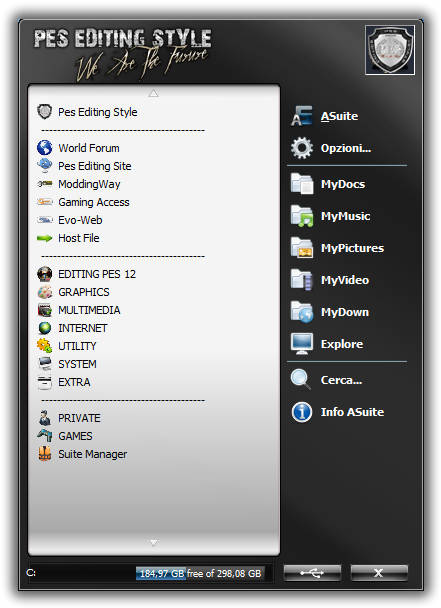Select the "ModdingWay" item text

[89, 184]
